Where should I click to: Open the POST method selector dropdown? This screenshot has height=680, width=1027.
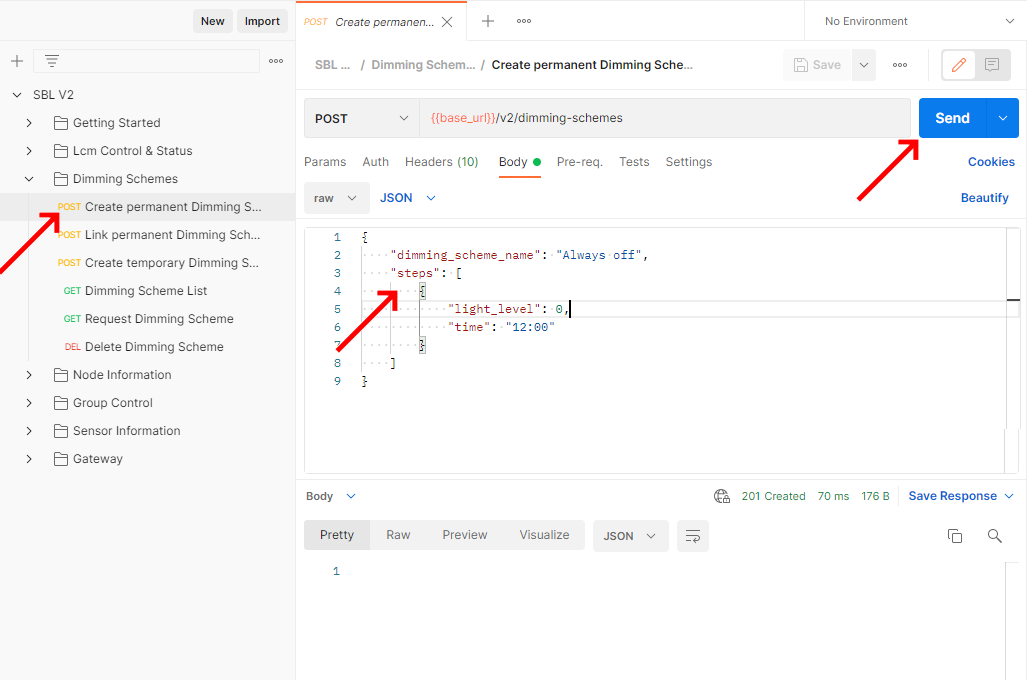coord(360,117)
